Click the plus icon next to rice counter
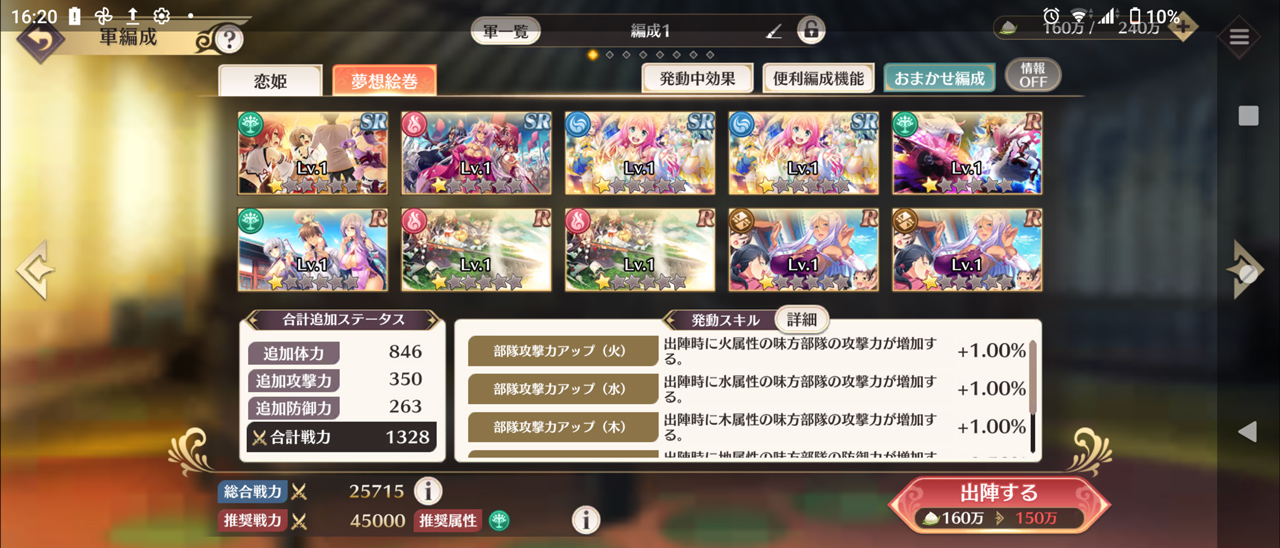Screen dimensions: 1280x548 (x=1182, y=28)
